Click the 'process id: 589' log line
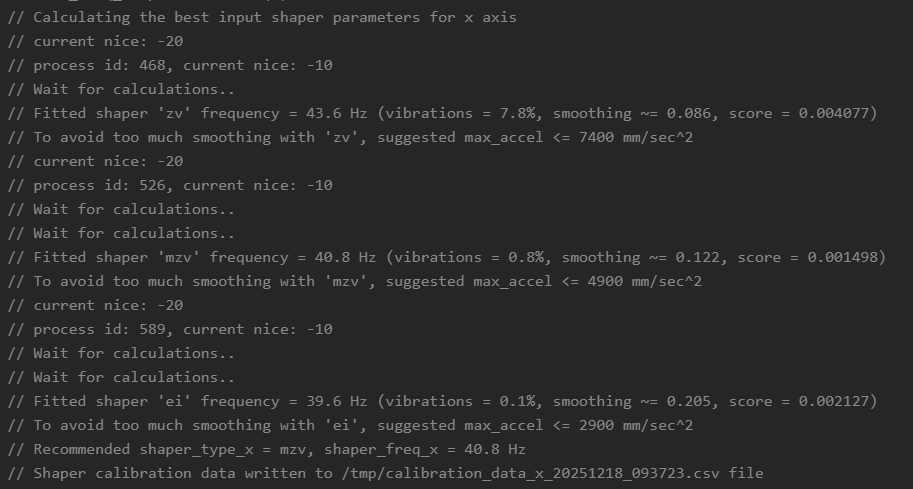Image resolution: width=913 pixels, height=489 pixels. tap(183, 329)
